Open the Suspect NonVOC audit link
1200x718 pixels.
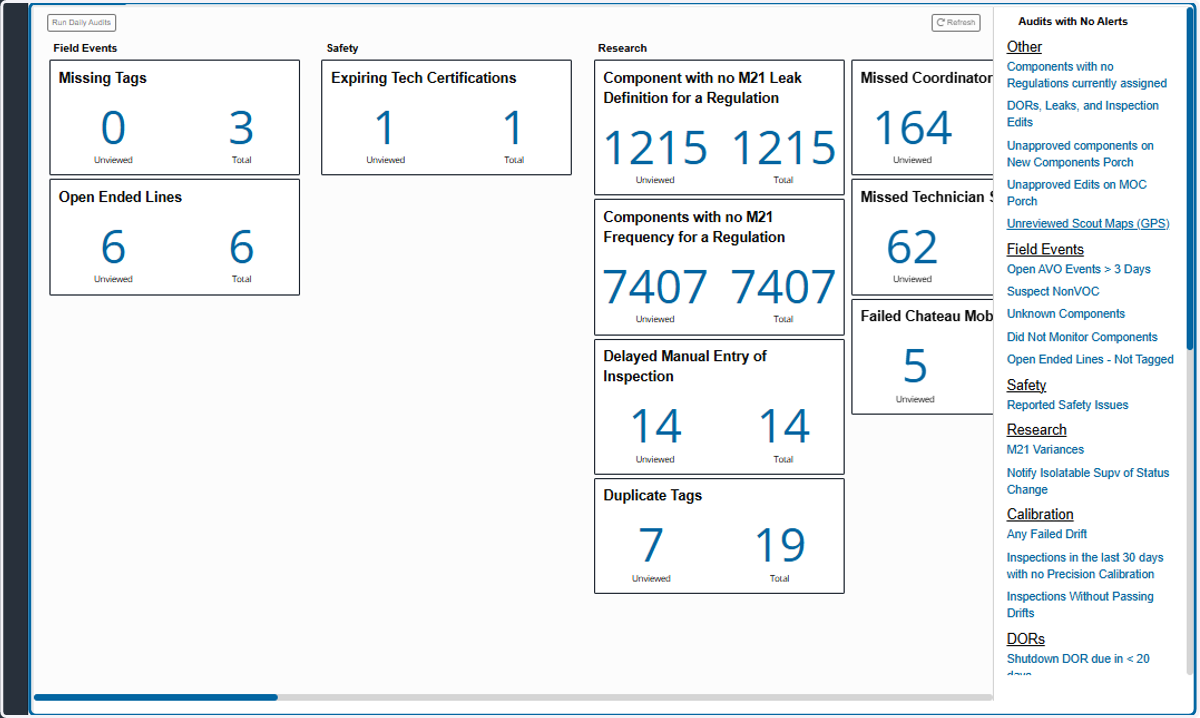[x=1053, y=292]
